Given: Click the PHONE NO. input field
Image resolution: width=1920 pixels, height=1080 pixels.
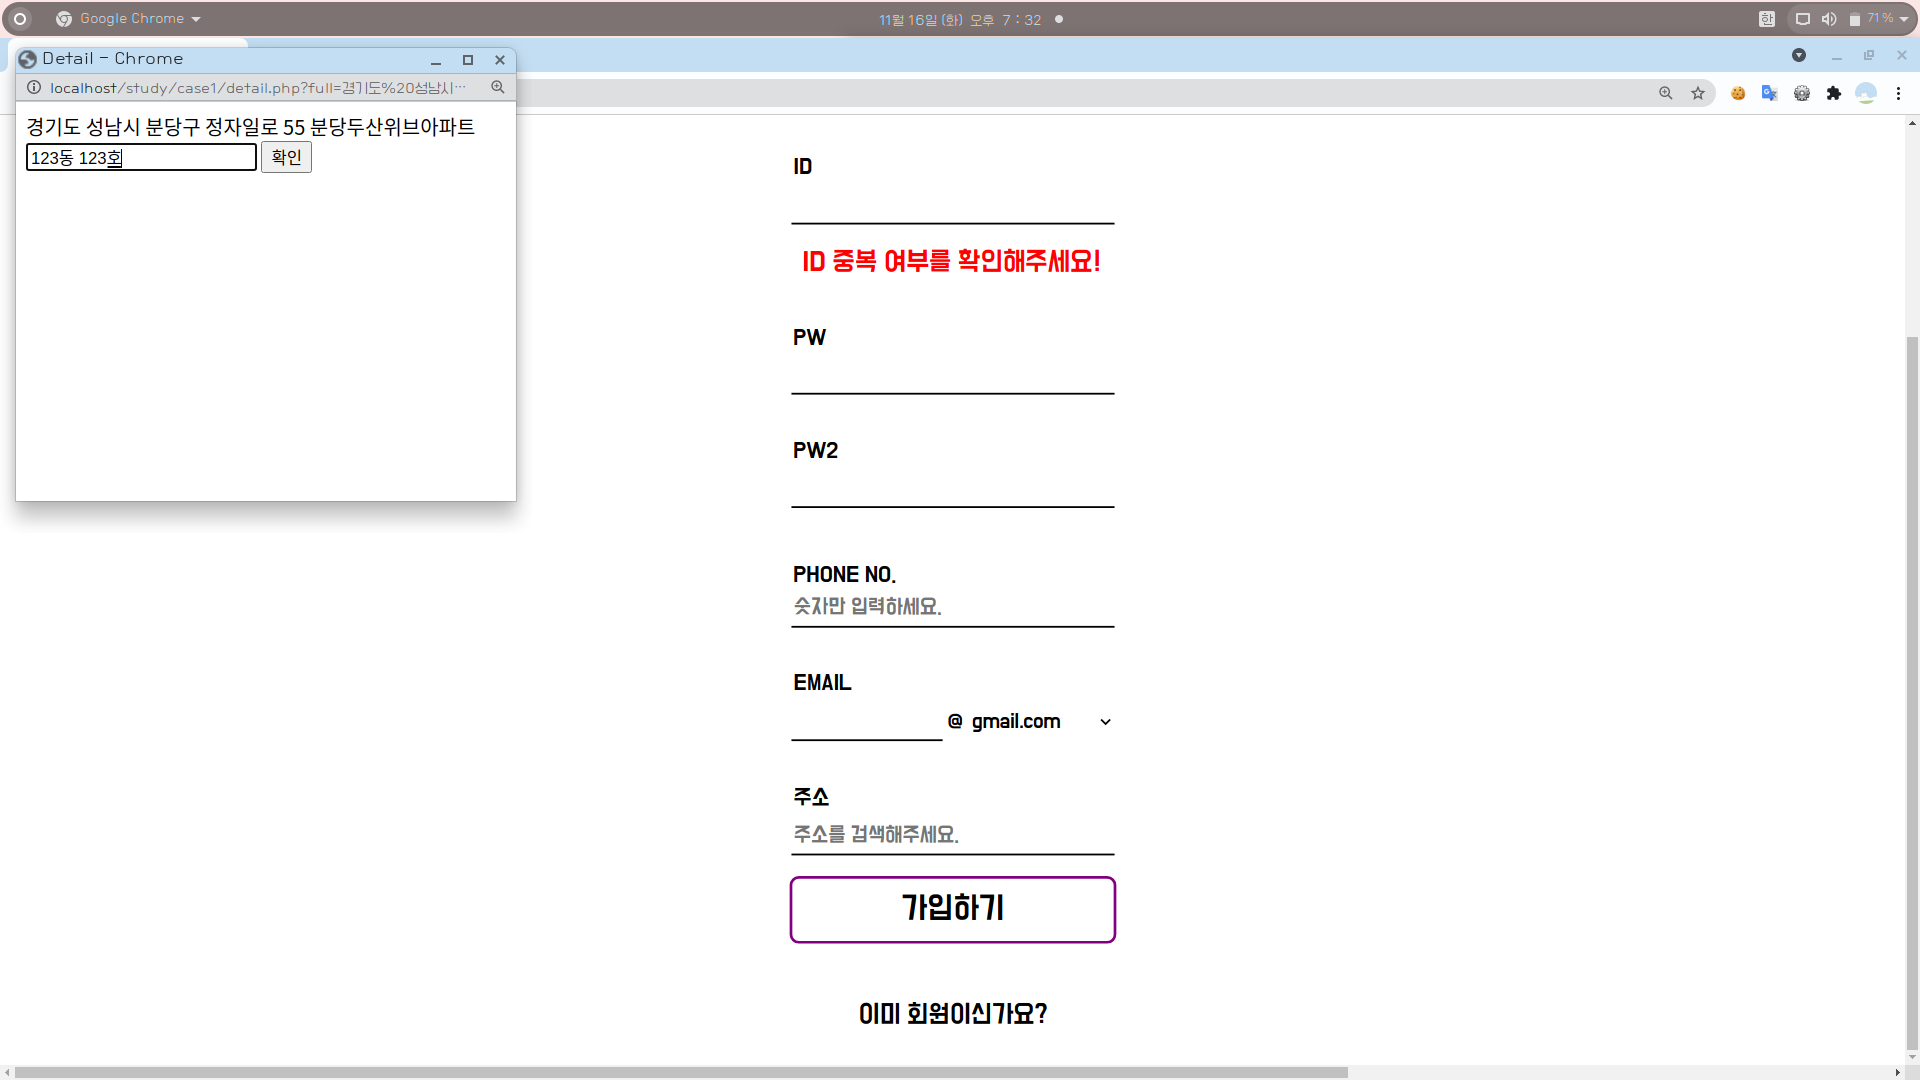Looking at the screenshot, I should pos(952,607).
